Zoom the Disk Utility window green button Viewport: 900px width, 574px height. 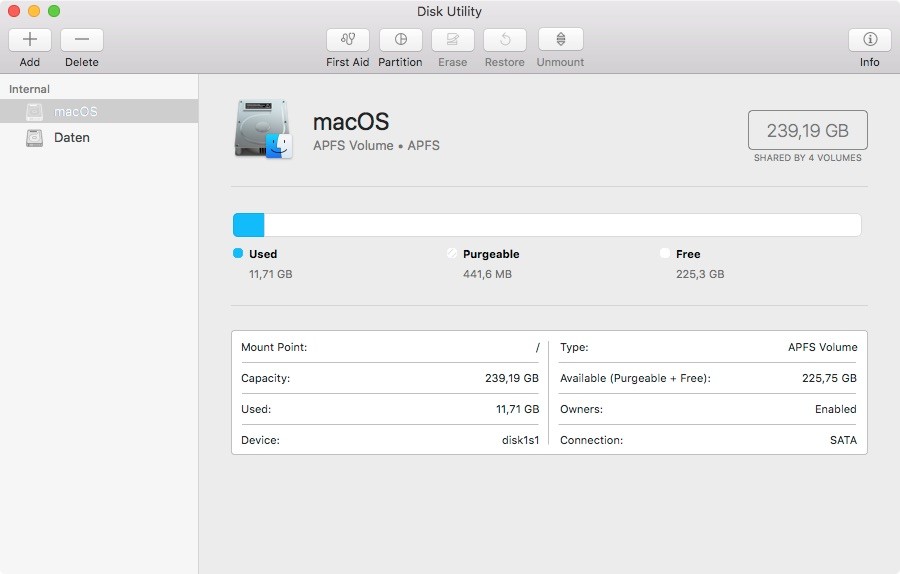pos(54,11)
